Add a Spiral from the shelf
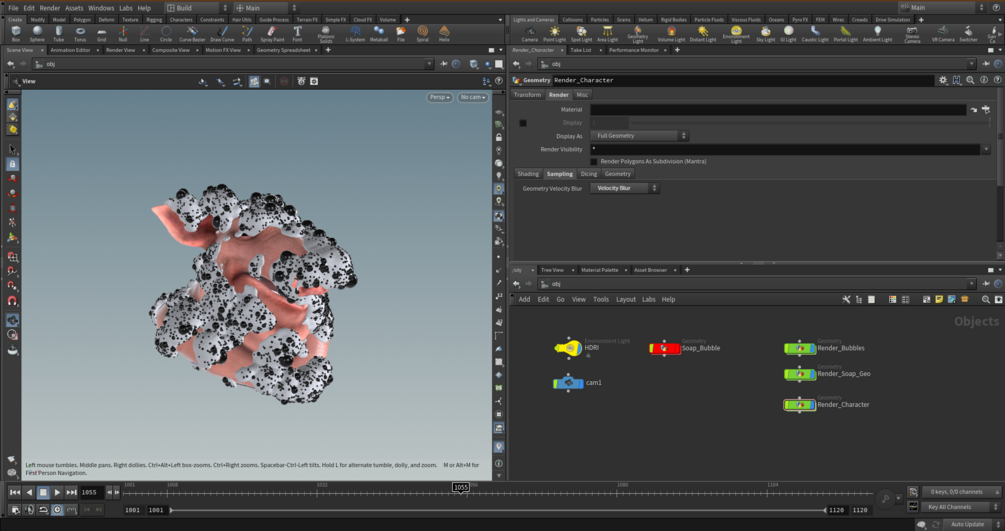The image size is (1005, 531). tap(422, 33)
